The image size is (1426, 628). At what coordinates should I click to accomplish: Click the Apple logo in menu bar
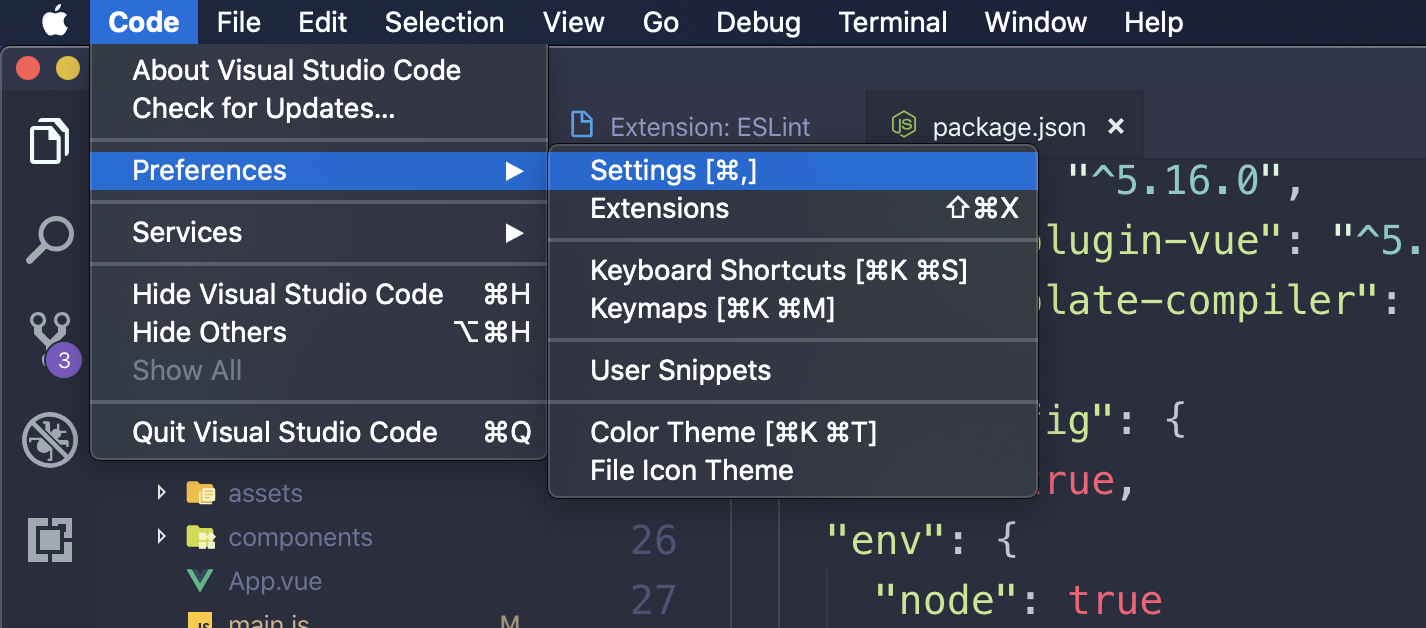click(x=55, y=22)
